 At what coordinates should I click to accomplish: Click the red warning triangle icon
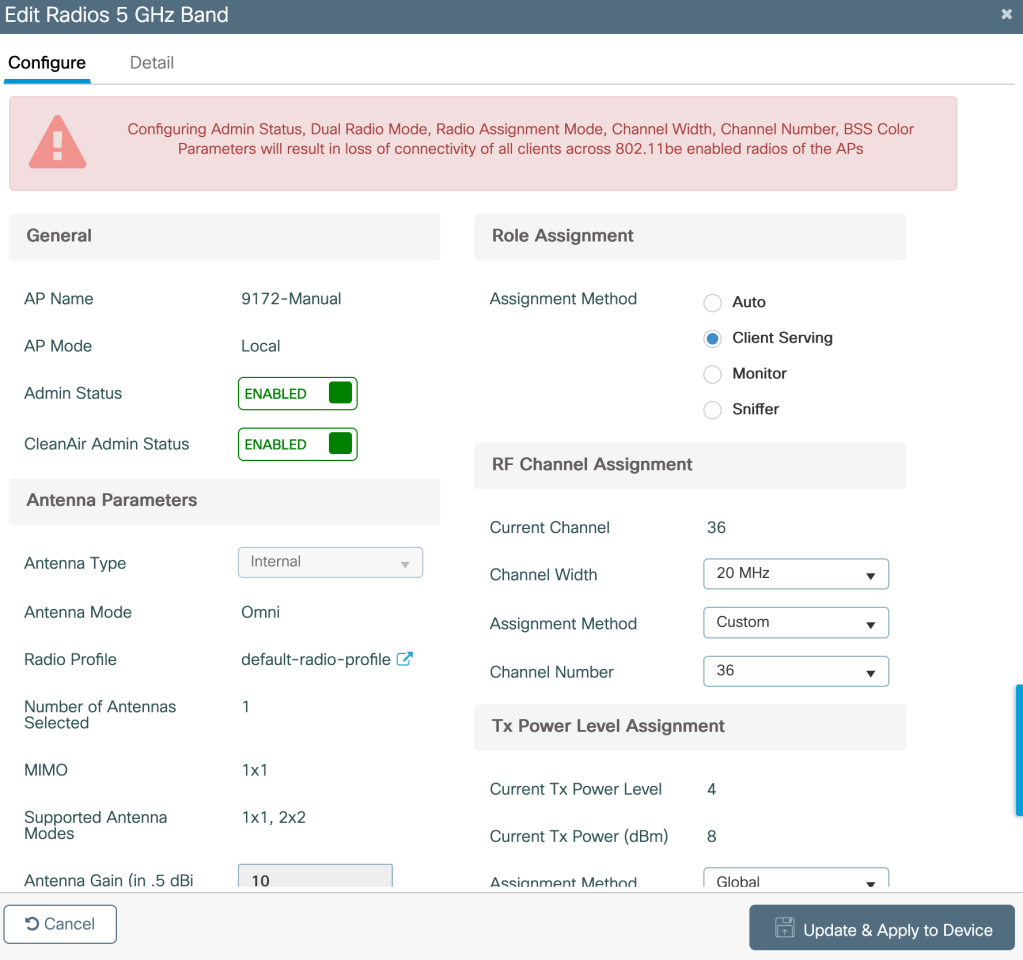pos(58,142)
